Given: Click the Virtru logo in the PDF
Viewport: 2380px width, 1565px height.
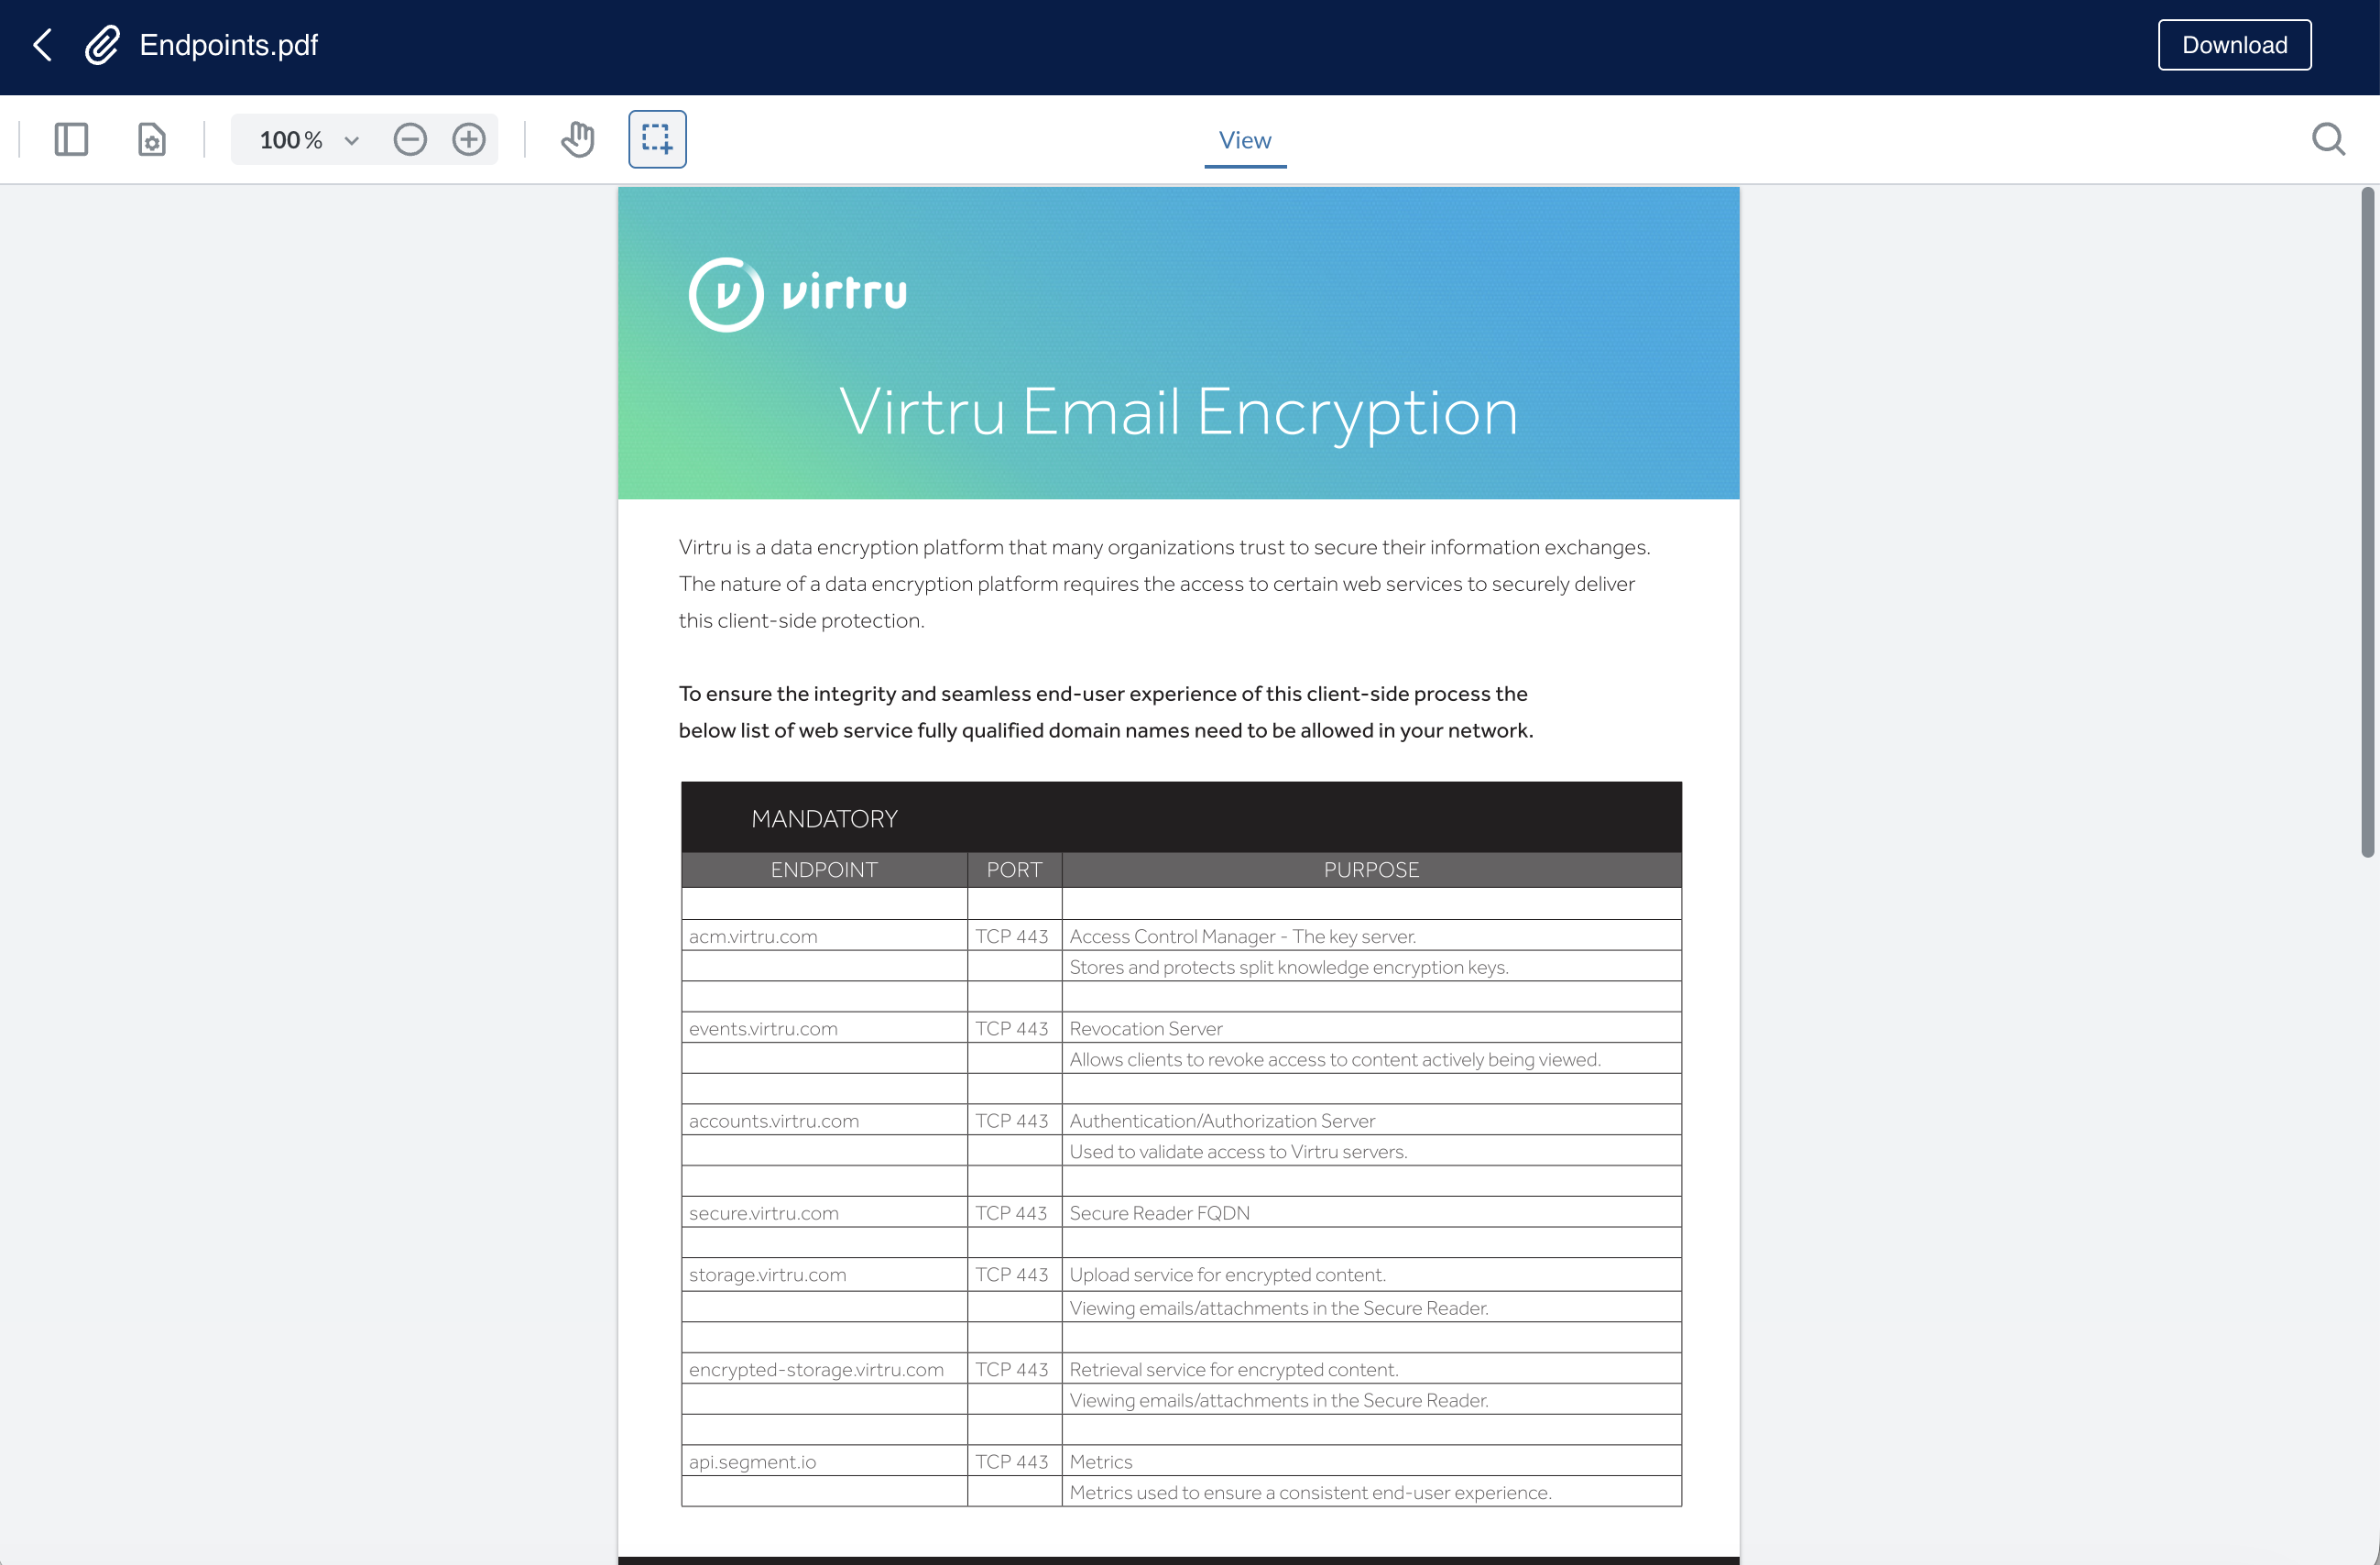Looking at the screenshot, I should (797, 294).
